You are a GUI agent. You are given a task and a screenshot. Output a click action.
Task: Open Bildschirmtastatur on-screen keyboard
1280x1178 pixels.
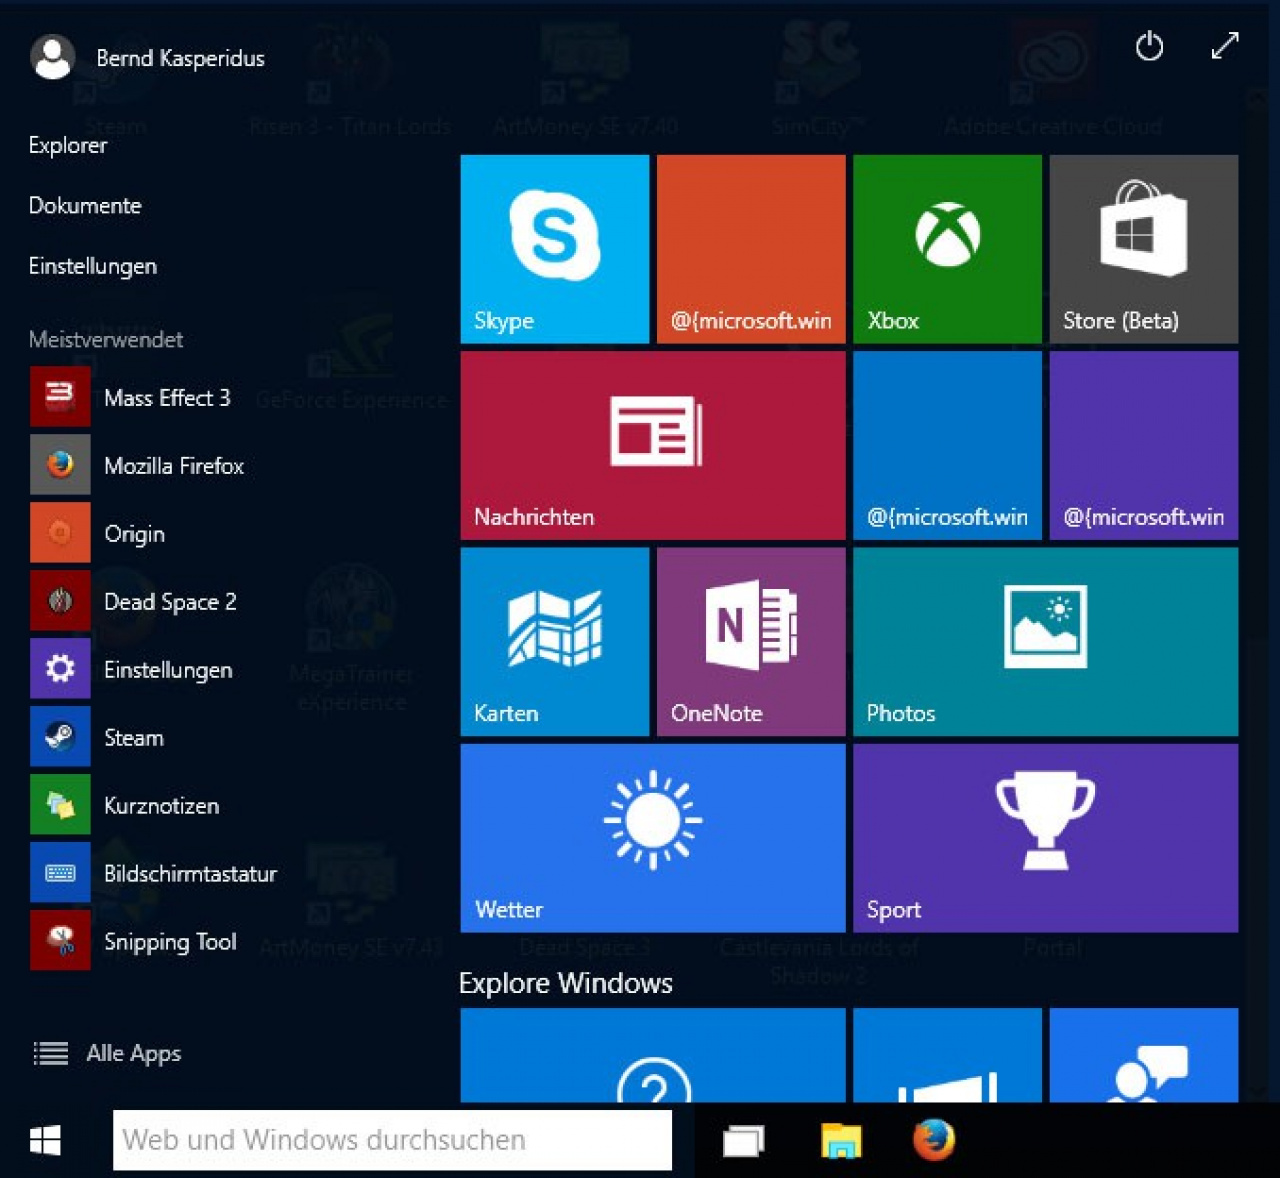coord(154,873)
